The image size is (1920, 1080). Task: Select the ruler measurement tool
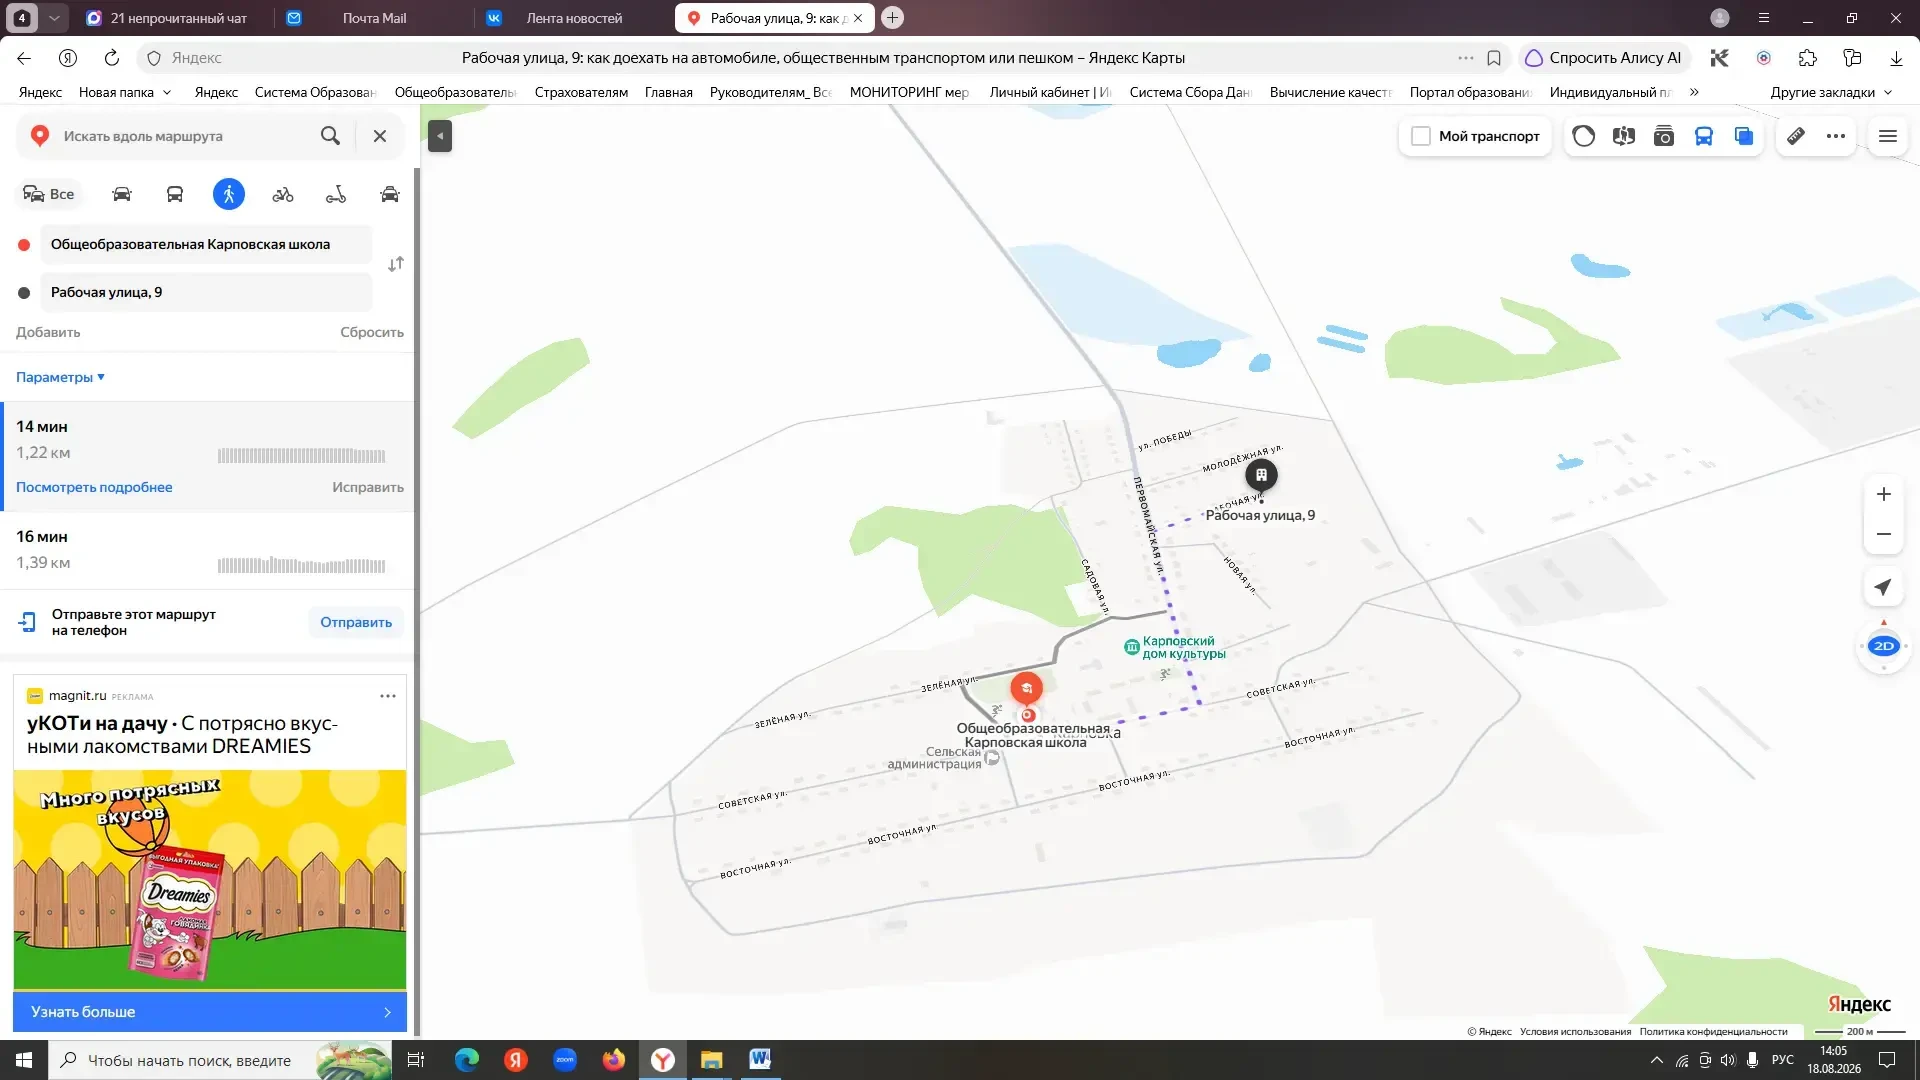tap(1796, 136)
